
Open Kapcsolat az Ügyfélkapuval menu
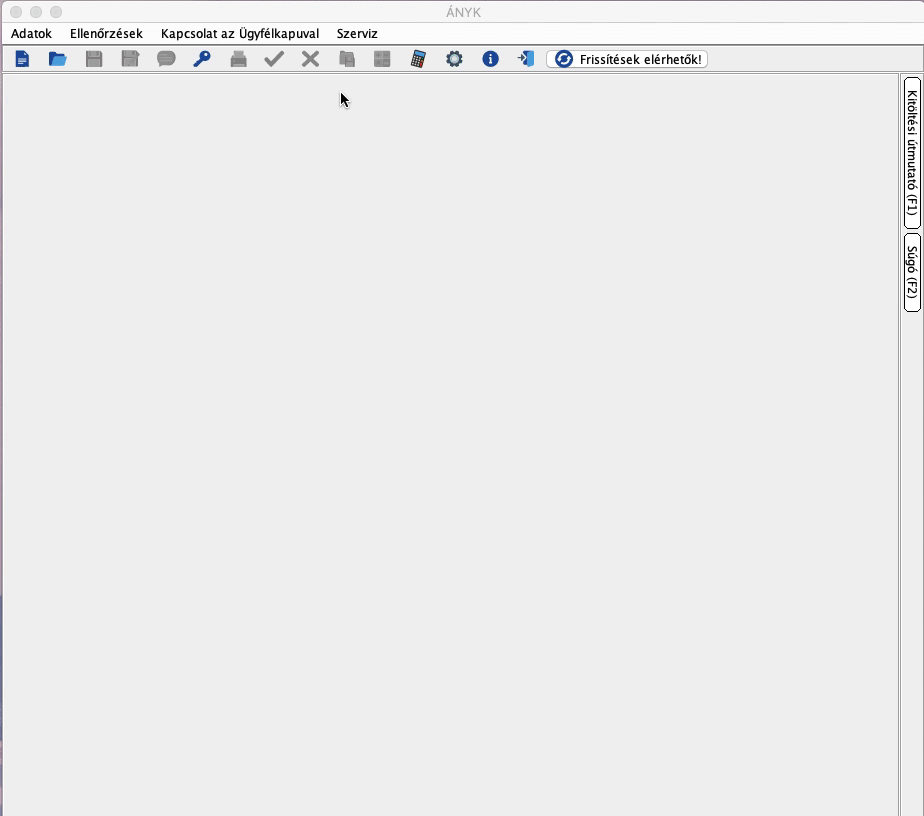240,34
